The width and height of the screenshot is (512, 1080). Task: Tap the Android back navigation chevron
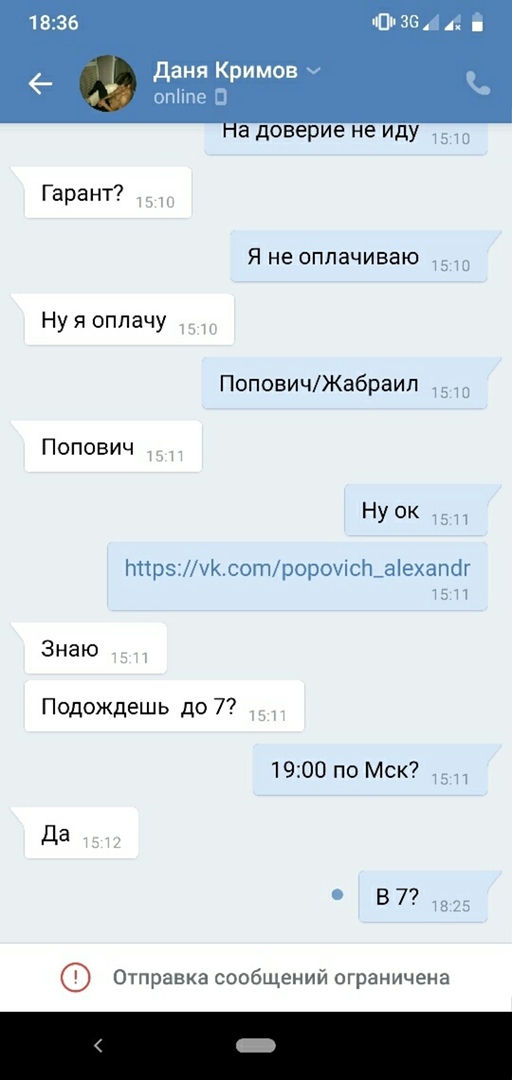click(98, 1046)
